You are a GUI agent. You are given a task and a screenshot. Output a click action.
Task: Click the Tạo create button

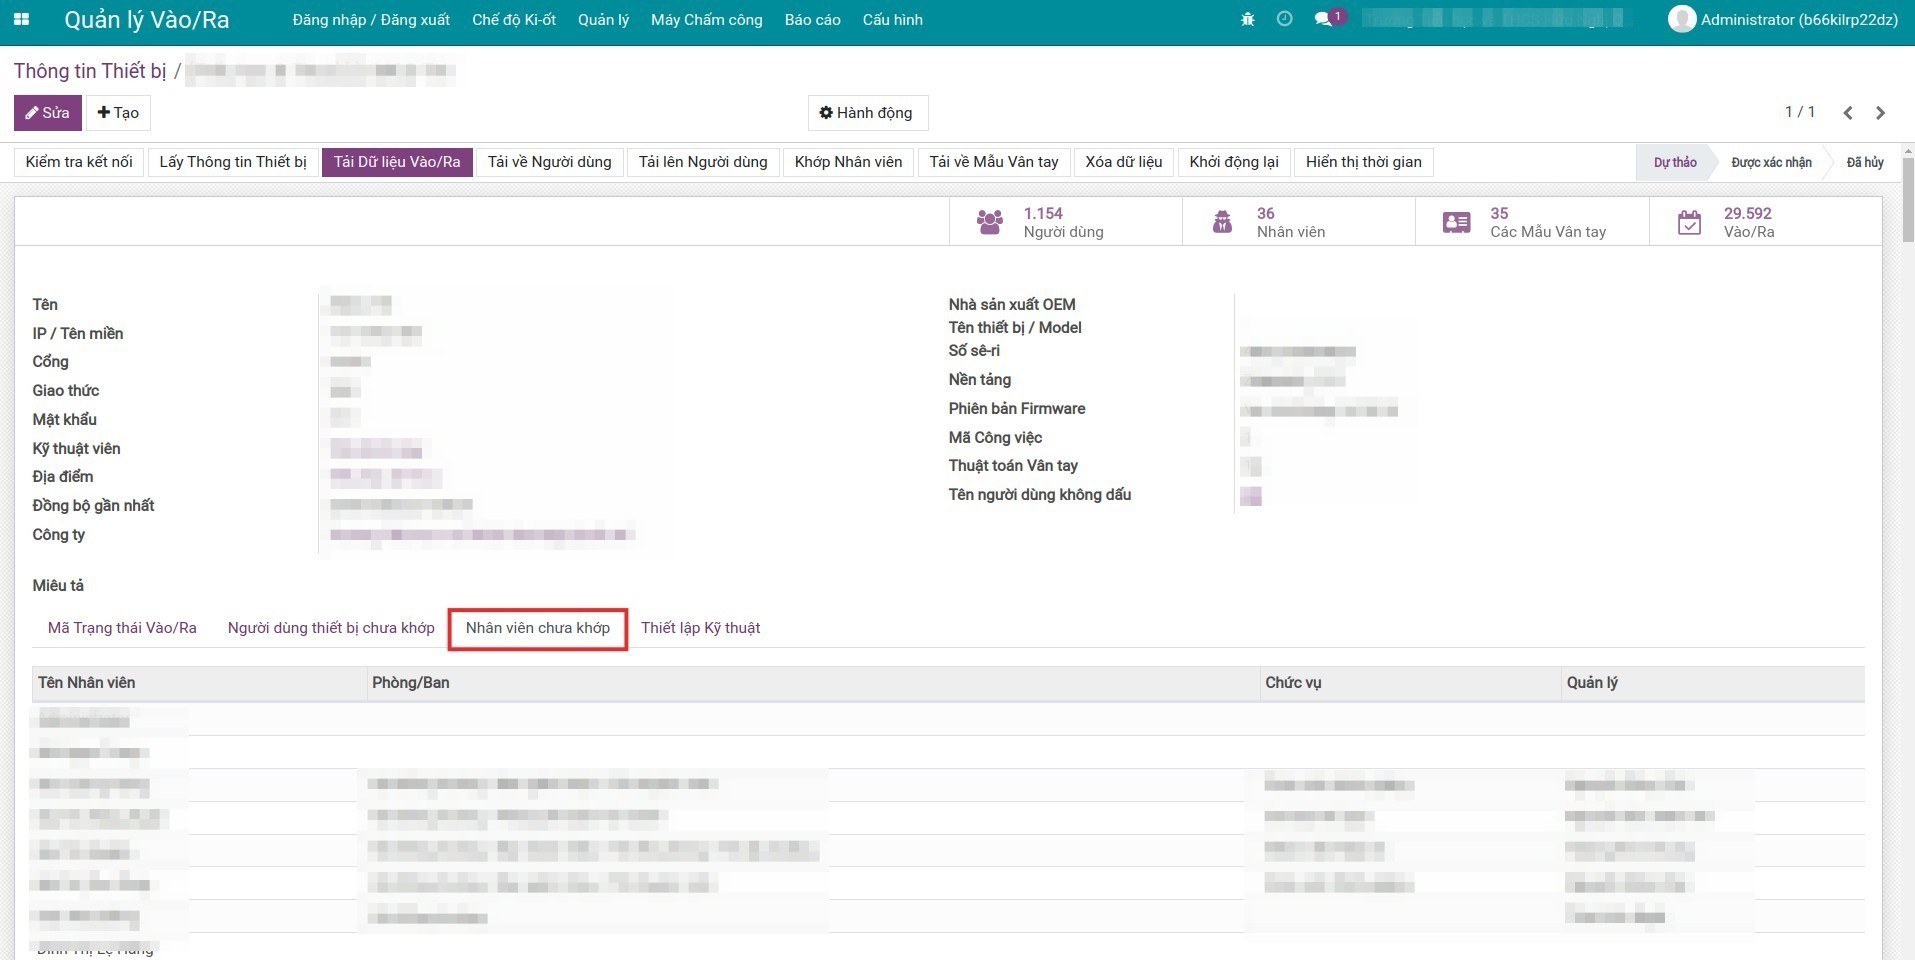(x=118, y=113)
